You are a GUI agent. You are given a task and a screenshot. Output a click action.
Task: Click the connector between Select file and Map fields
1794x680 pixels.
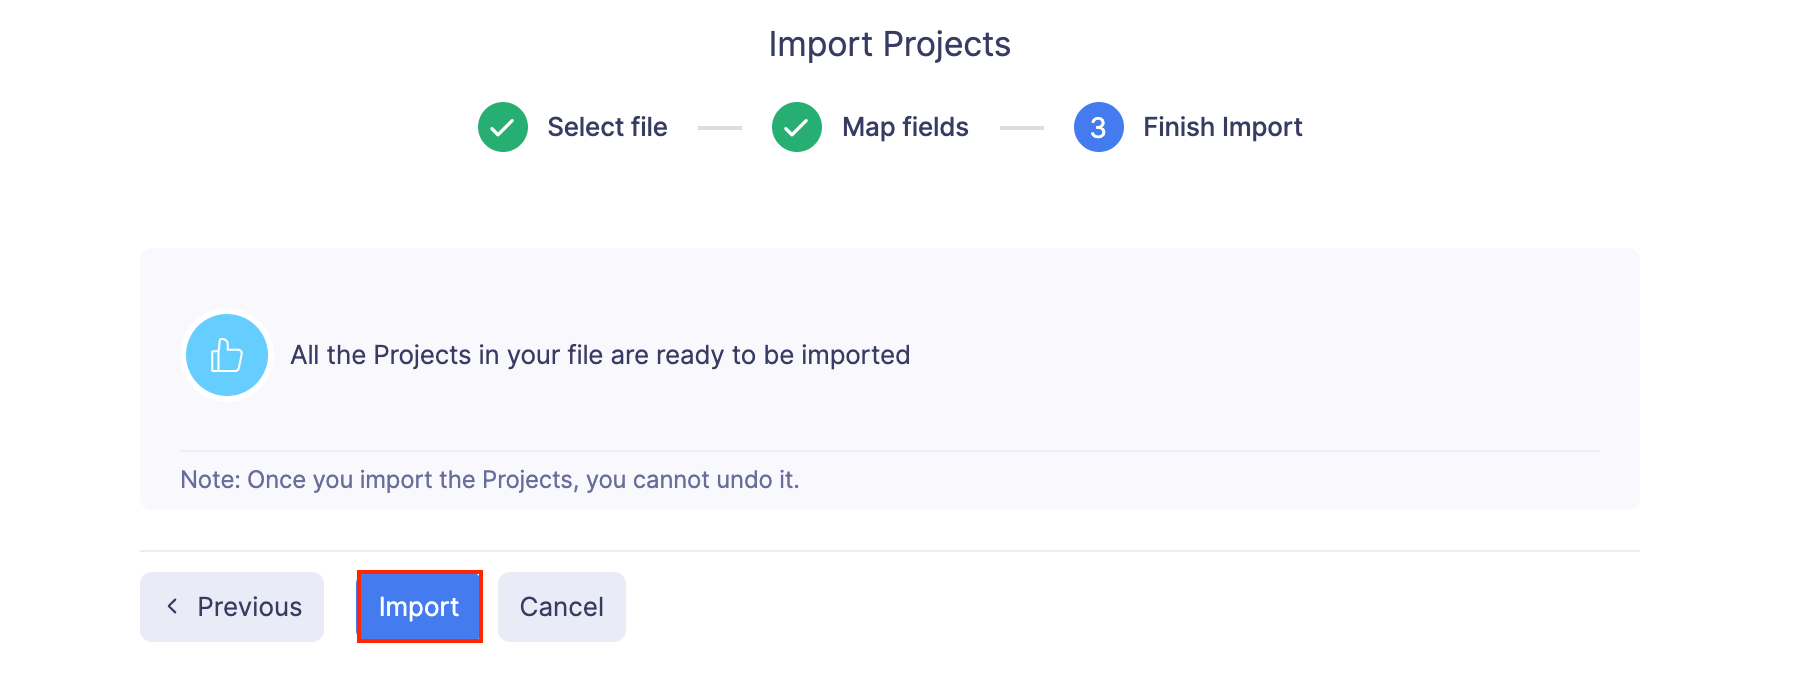(719, 127)
